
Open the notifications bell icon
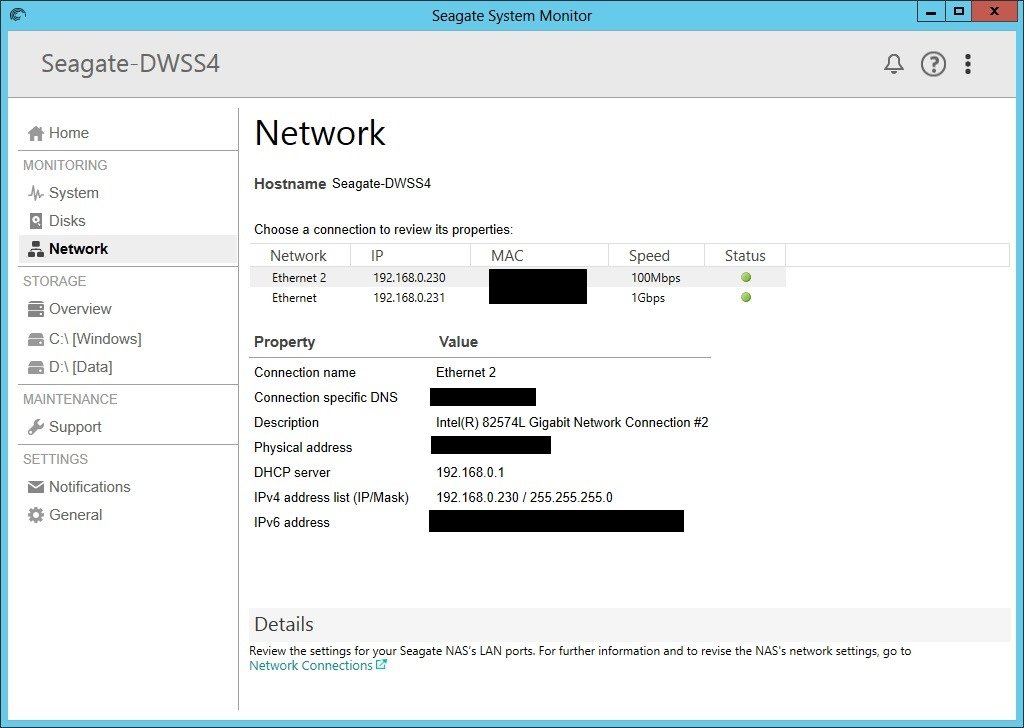point(893,64)
